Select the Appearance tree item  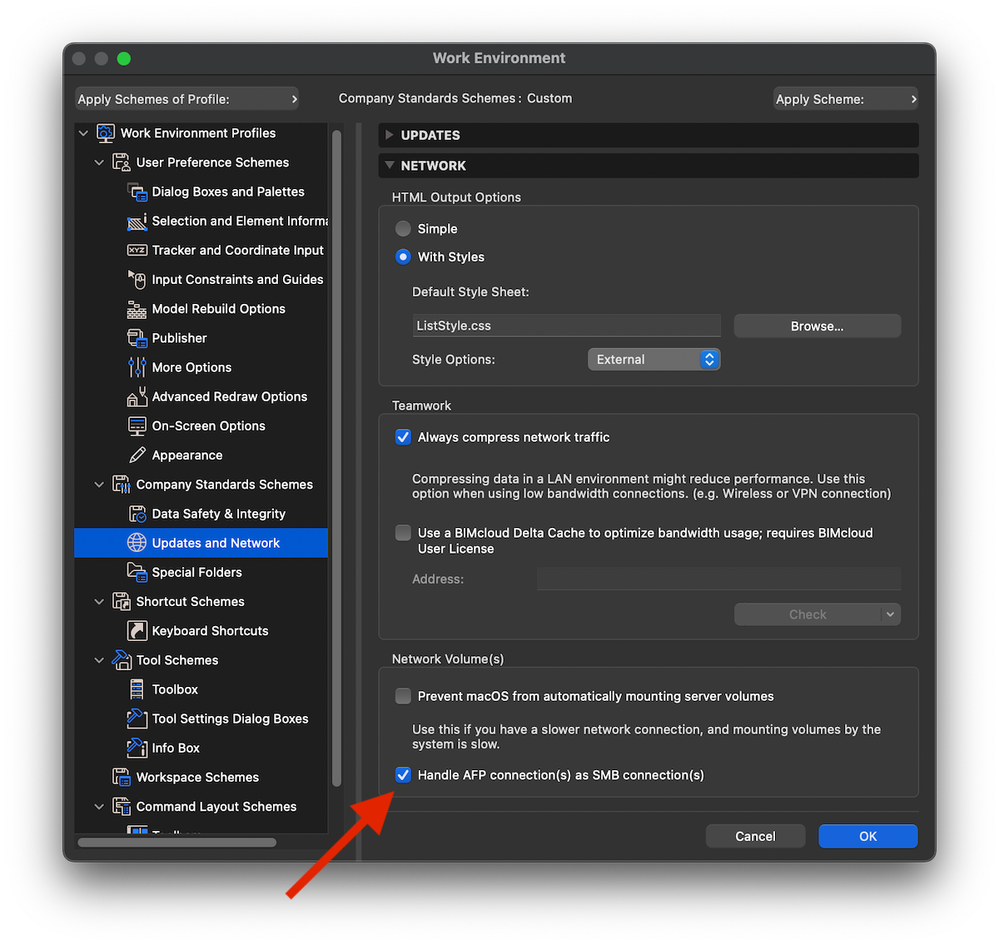[x=187, y=456]
